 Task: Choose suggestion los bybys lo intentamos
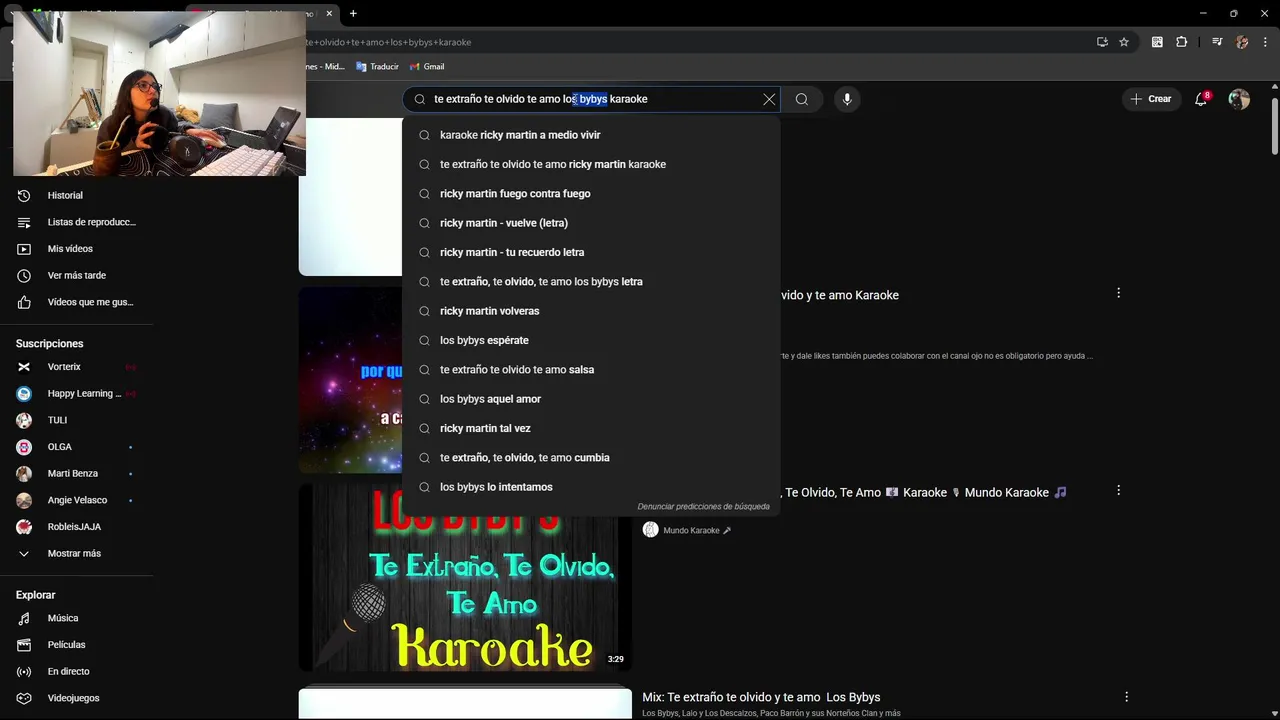591,487
